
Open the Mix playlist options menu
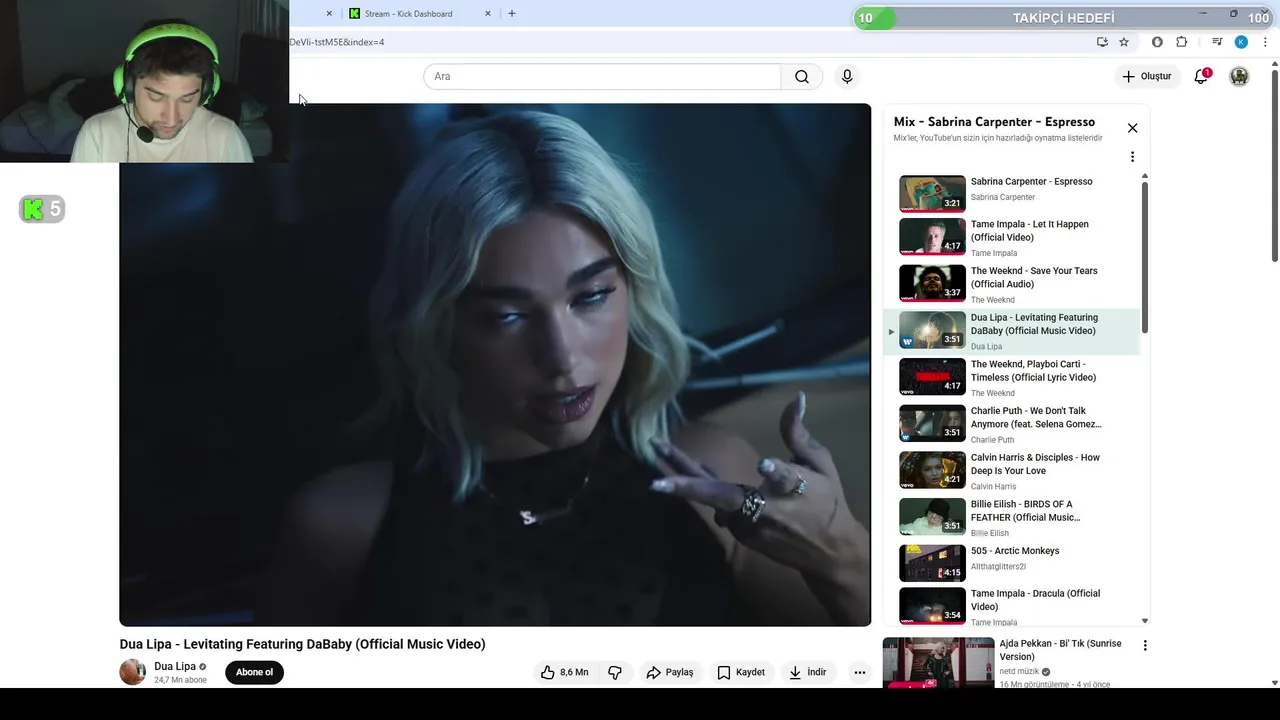[1132, 157]
